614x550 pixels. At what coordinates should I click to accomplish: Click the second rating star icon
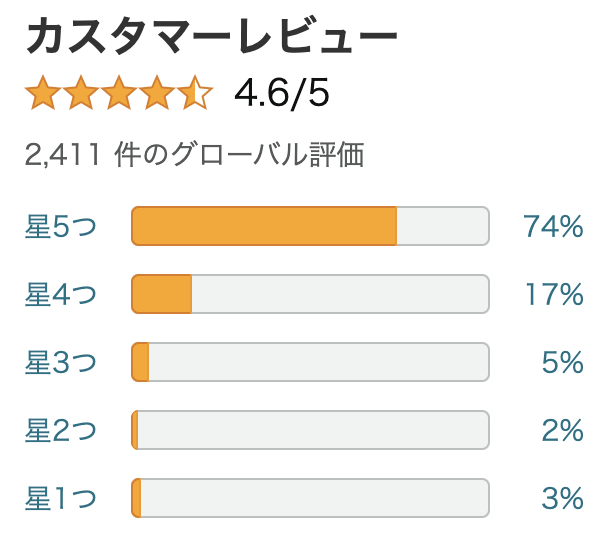81,93
